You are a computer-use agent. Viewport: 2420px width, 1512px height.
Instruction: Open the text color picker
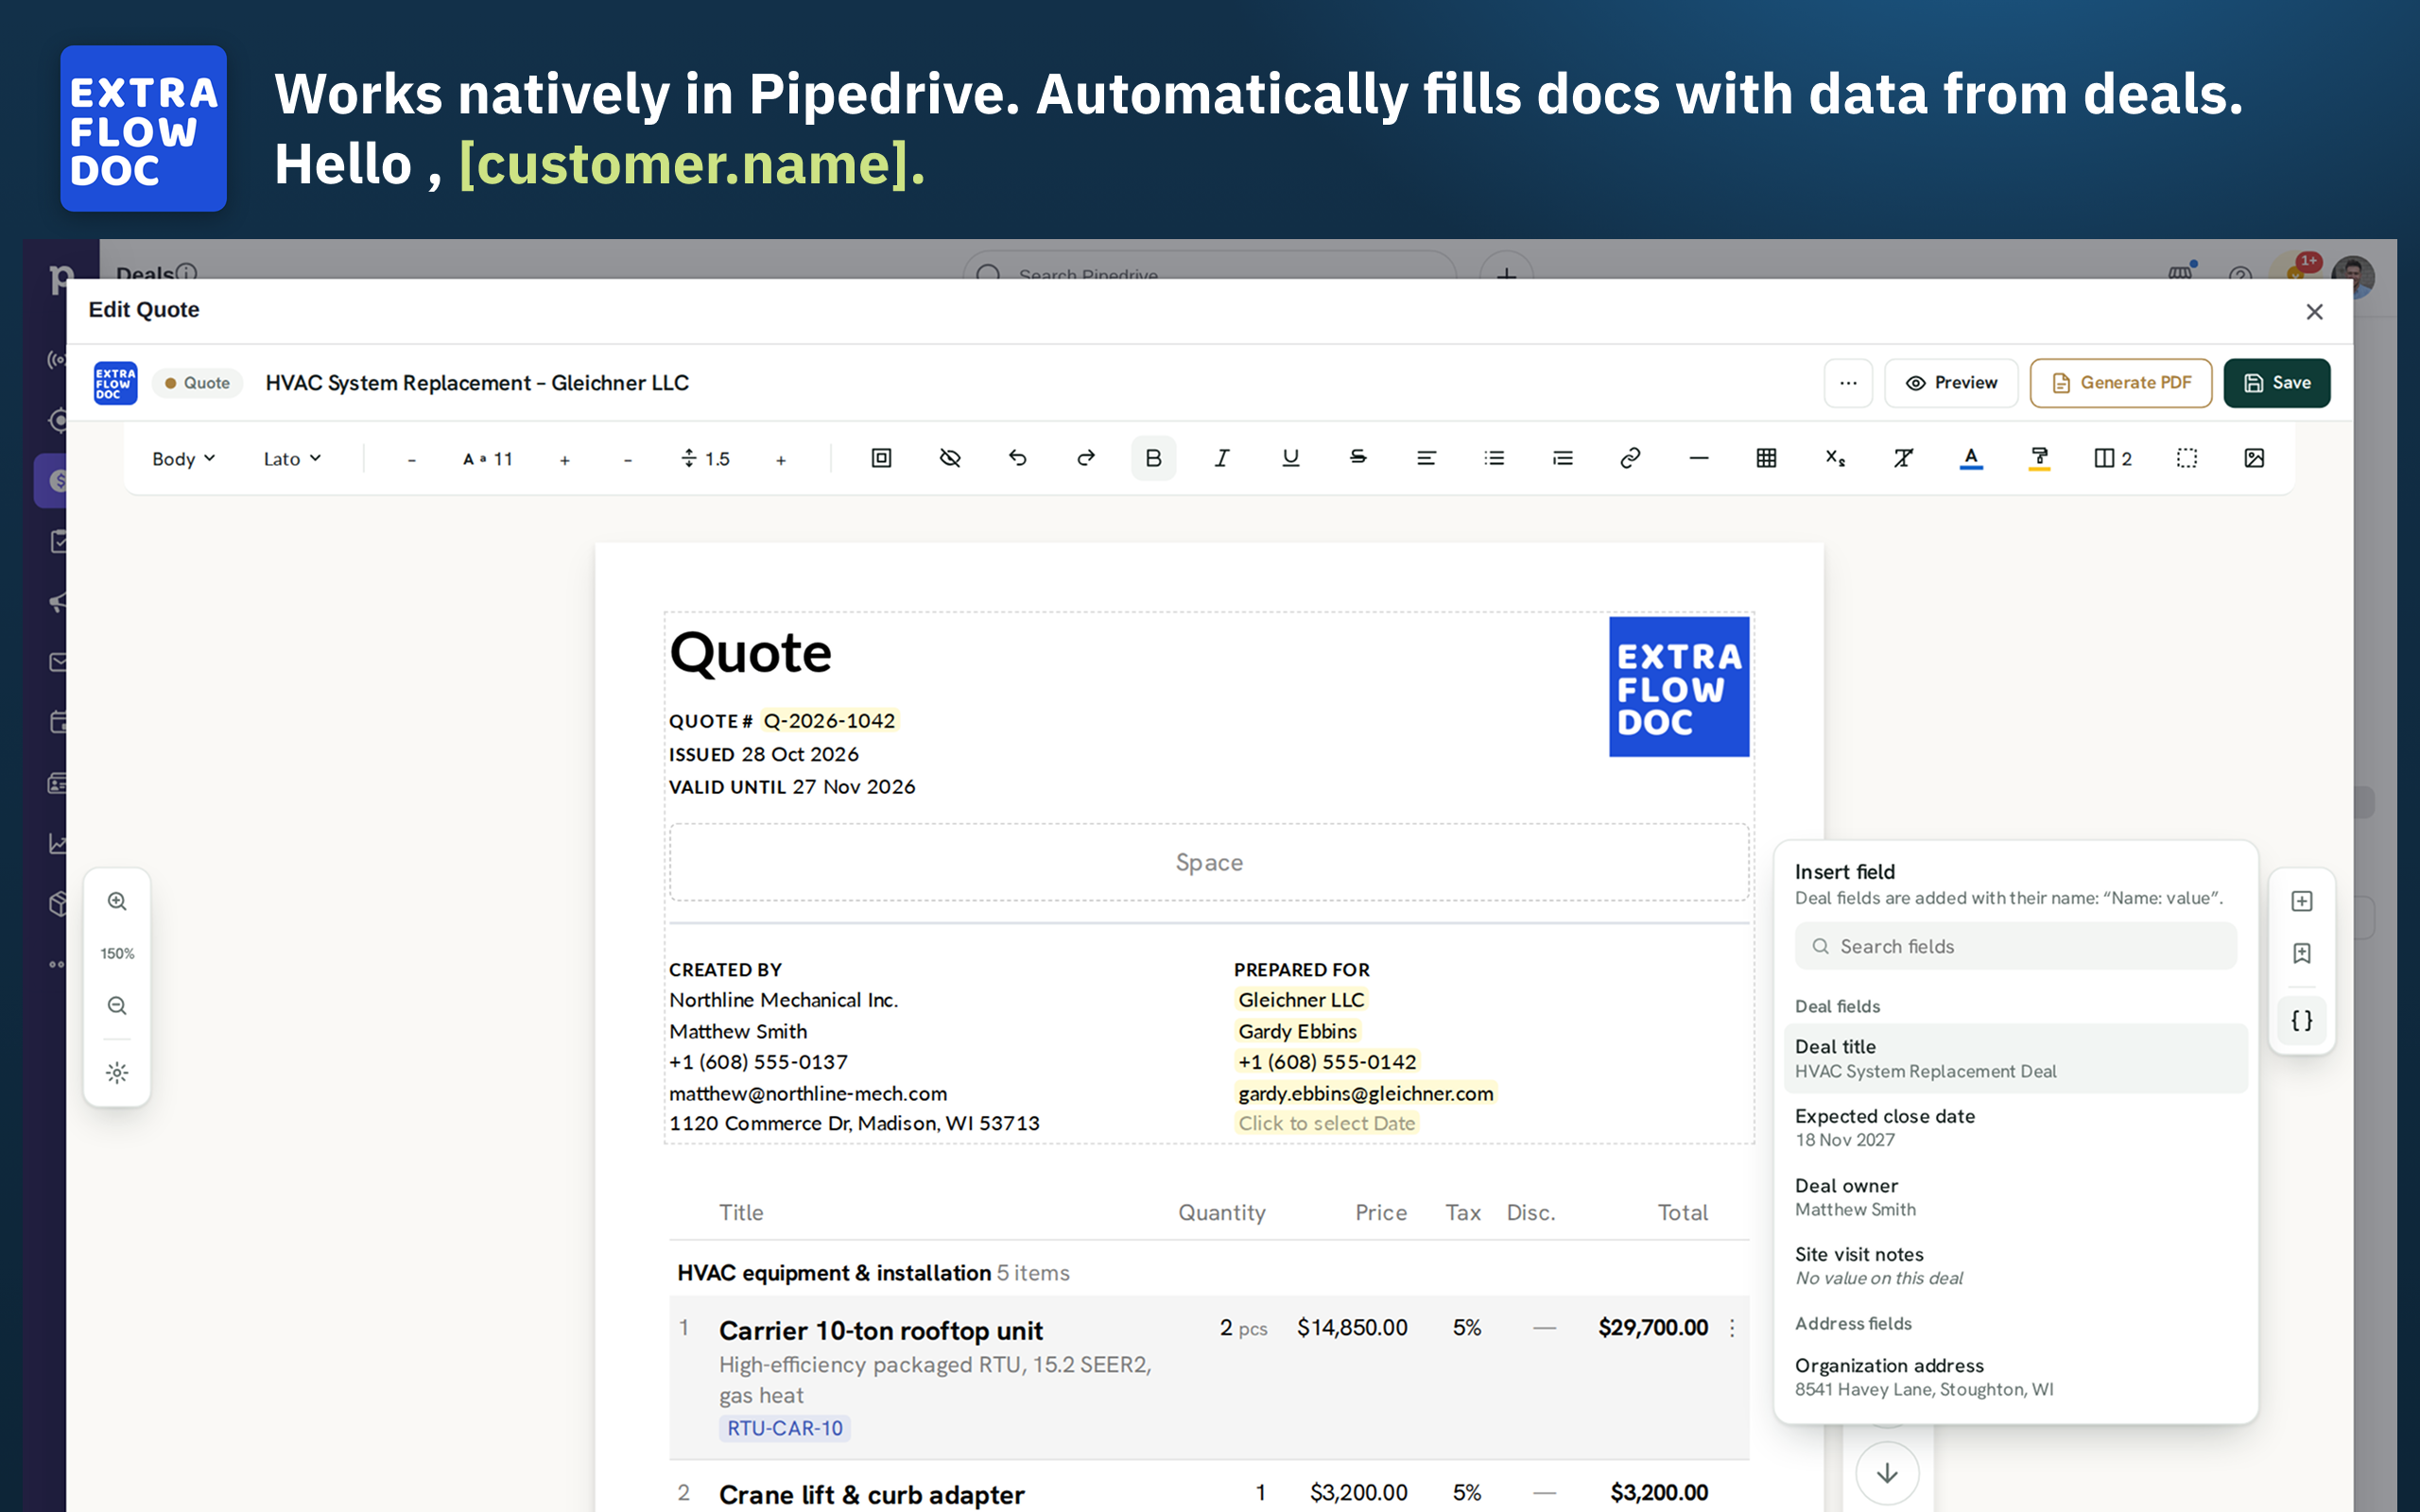tap(1971, 458)
